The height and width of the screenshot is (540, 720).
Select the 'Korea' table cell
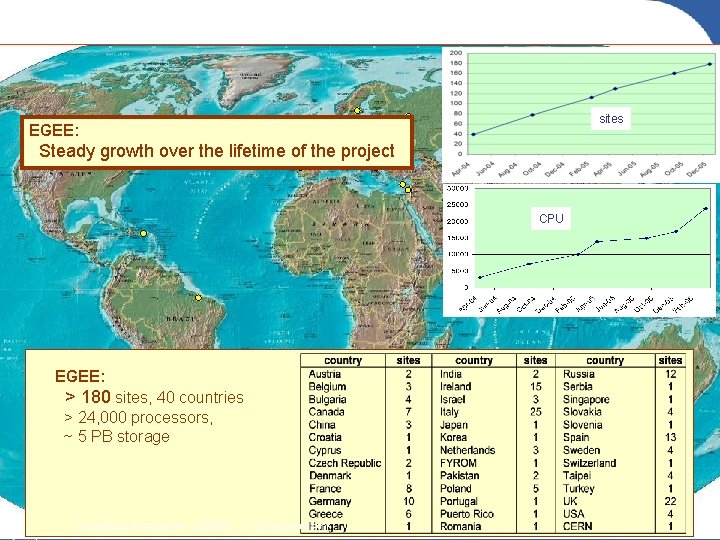(453, 437)
